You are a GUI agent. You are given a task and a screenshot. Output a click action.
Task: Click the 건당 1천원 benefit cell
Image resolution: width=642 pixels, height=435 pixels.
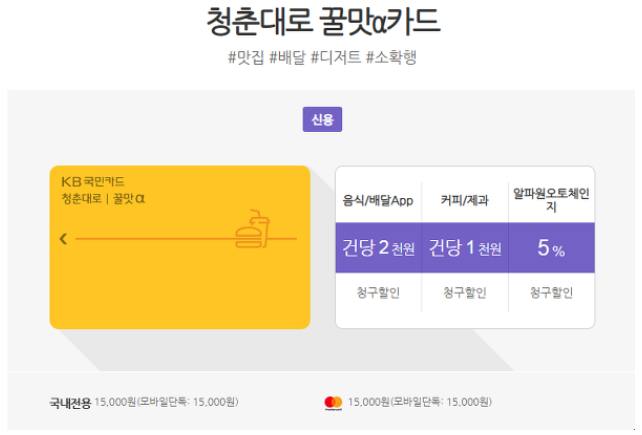[465, 248]
